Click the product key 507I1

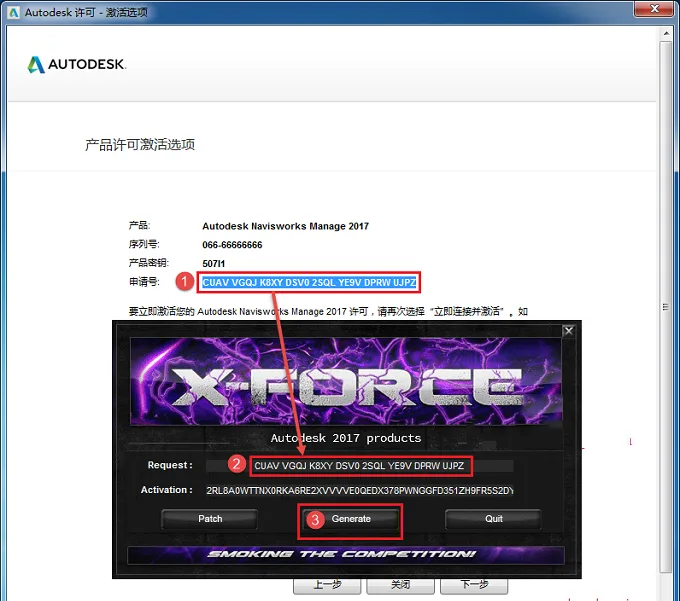tap(213, 264)
